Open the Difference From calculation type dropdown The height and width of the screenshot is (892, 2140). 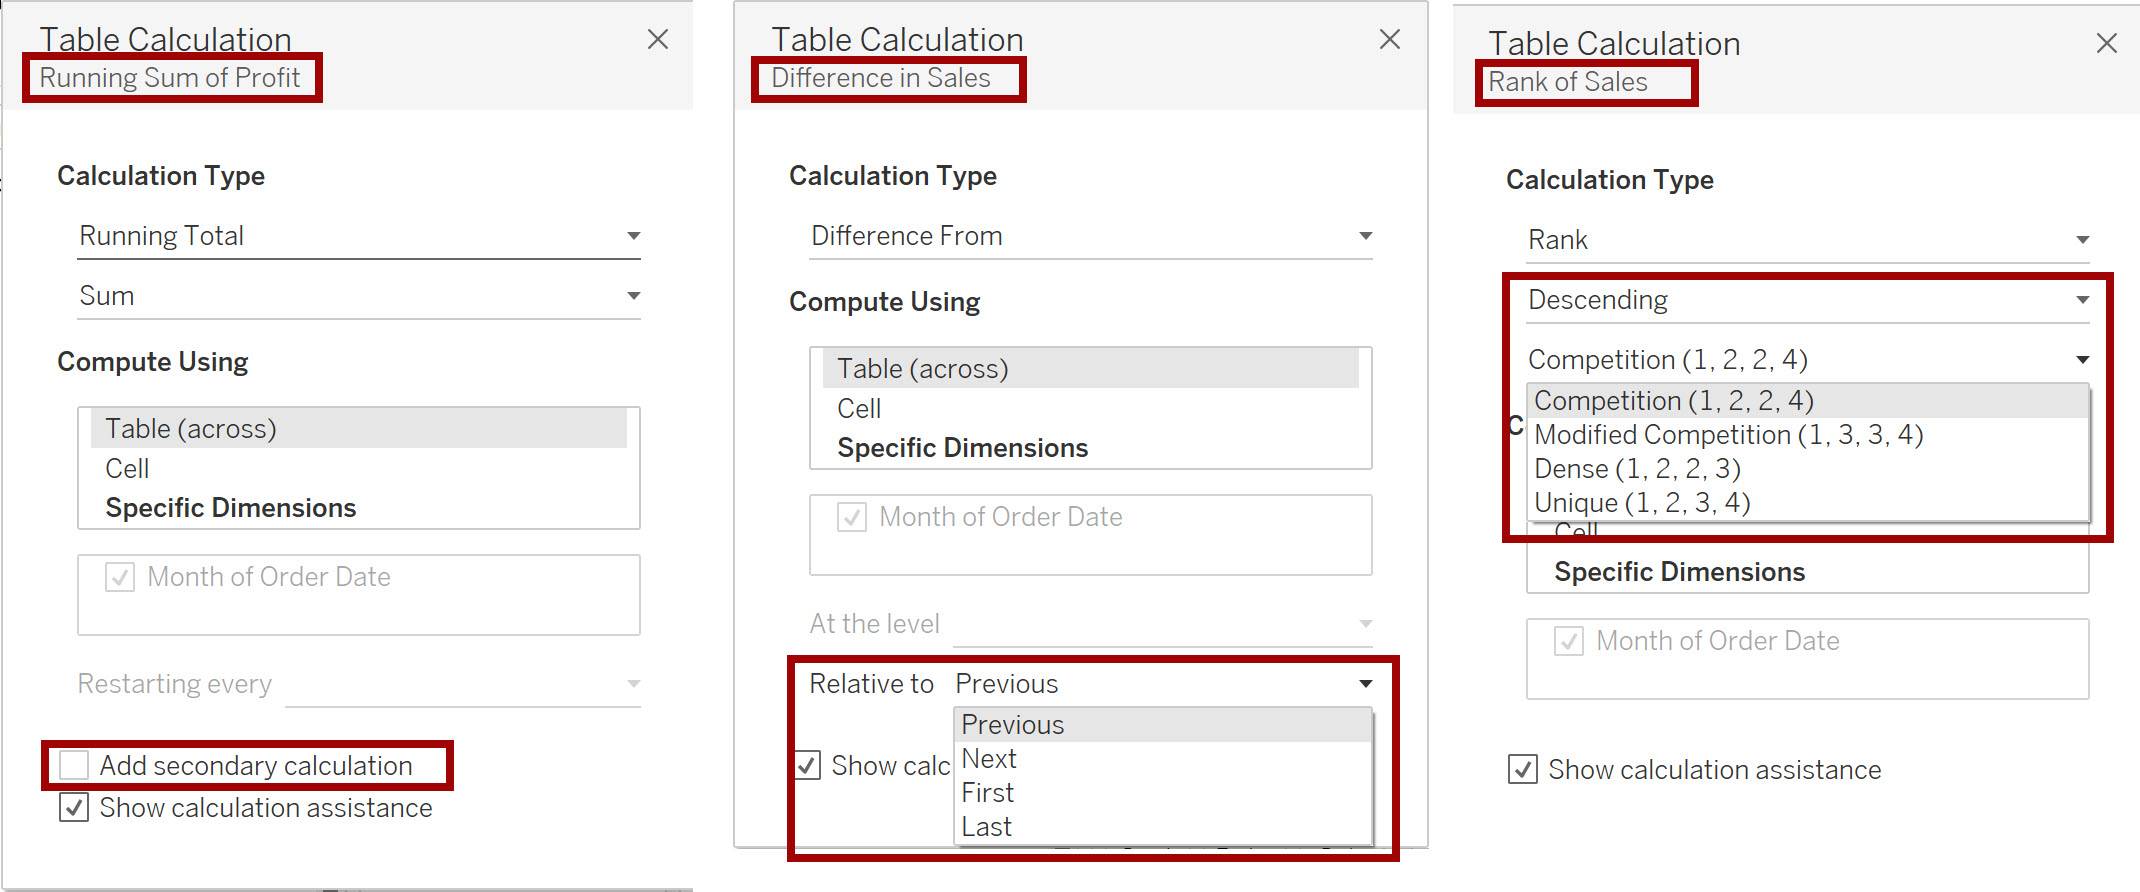[x=1091, y=236]
